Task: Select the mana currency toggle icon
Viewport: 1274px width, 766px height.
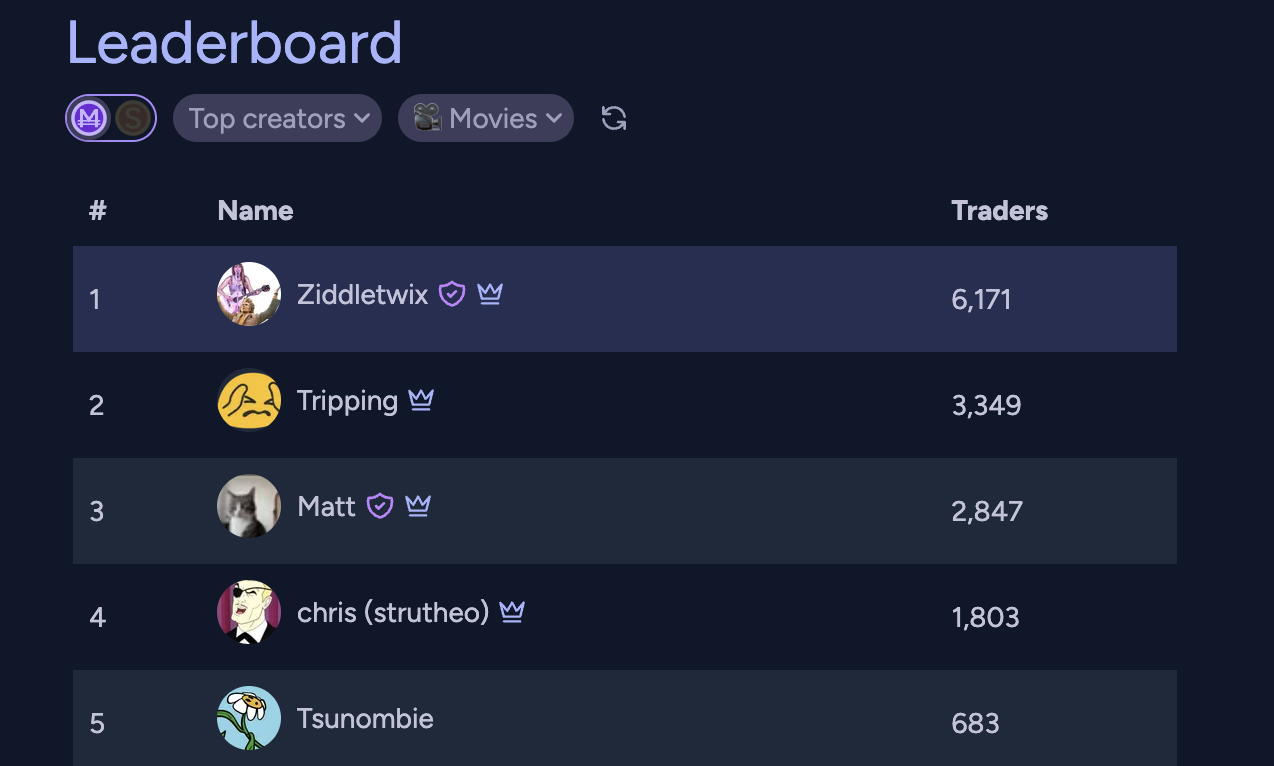Action: (x=90, y=119)
